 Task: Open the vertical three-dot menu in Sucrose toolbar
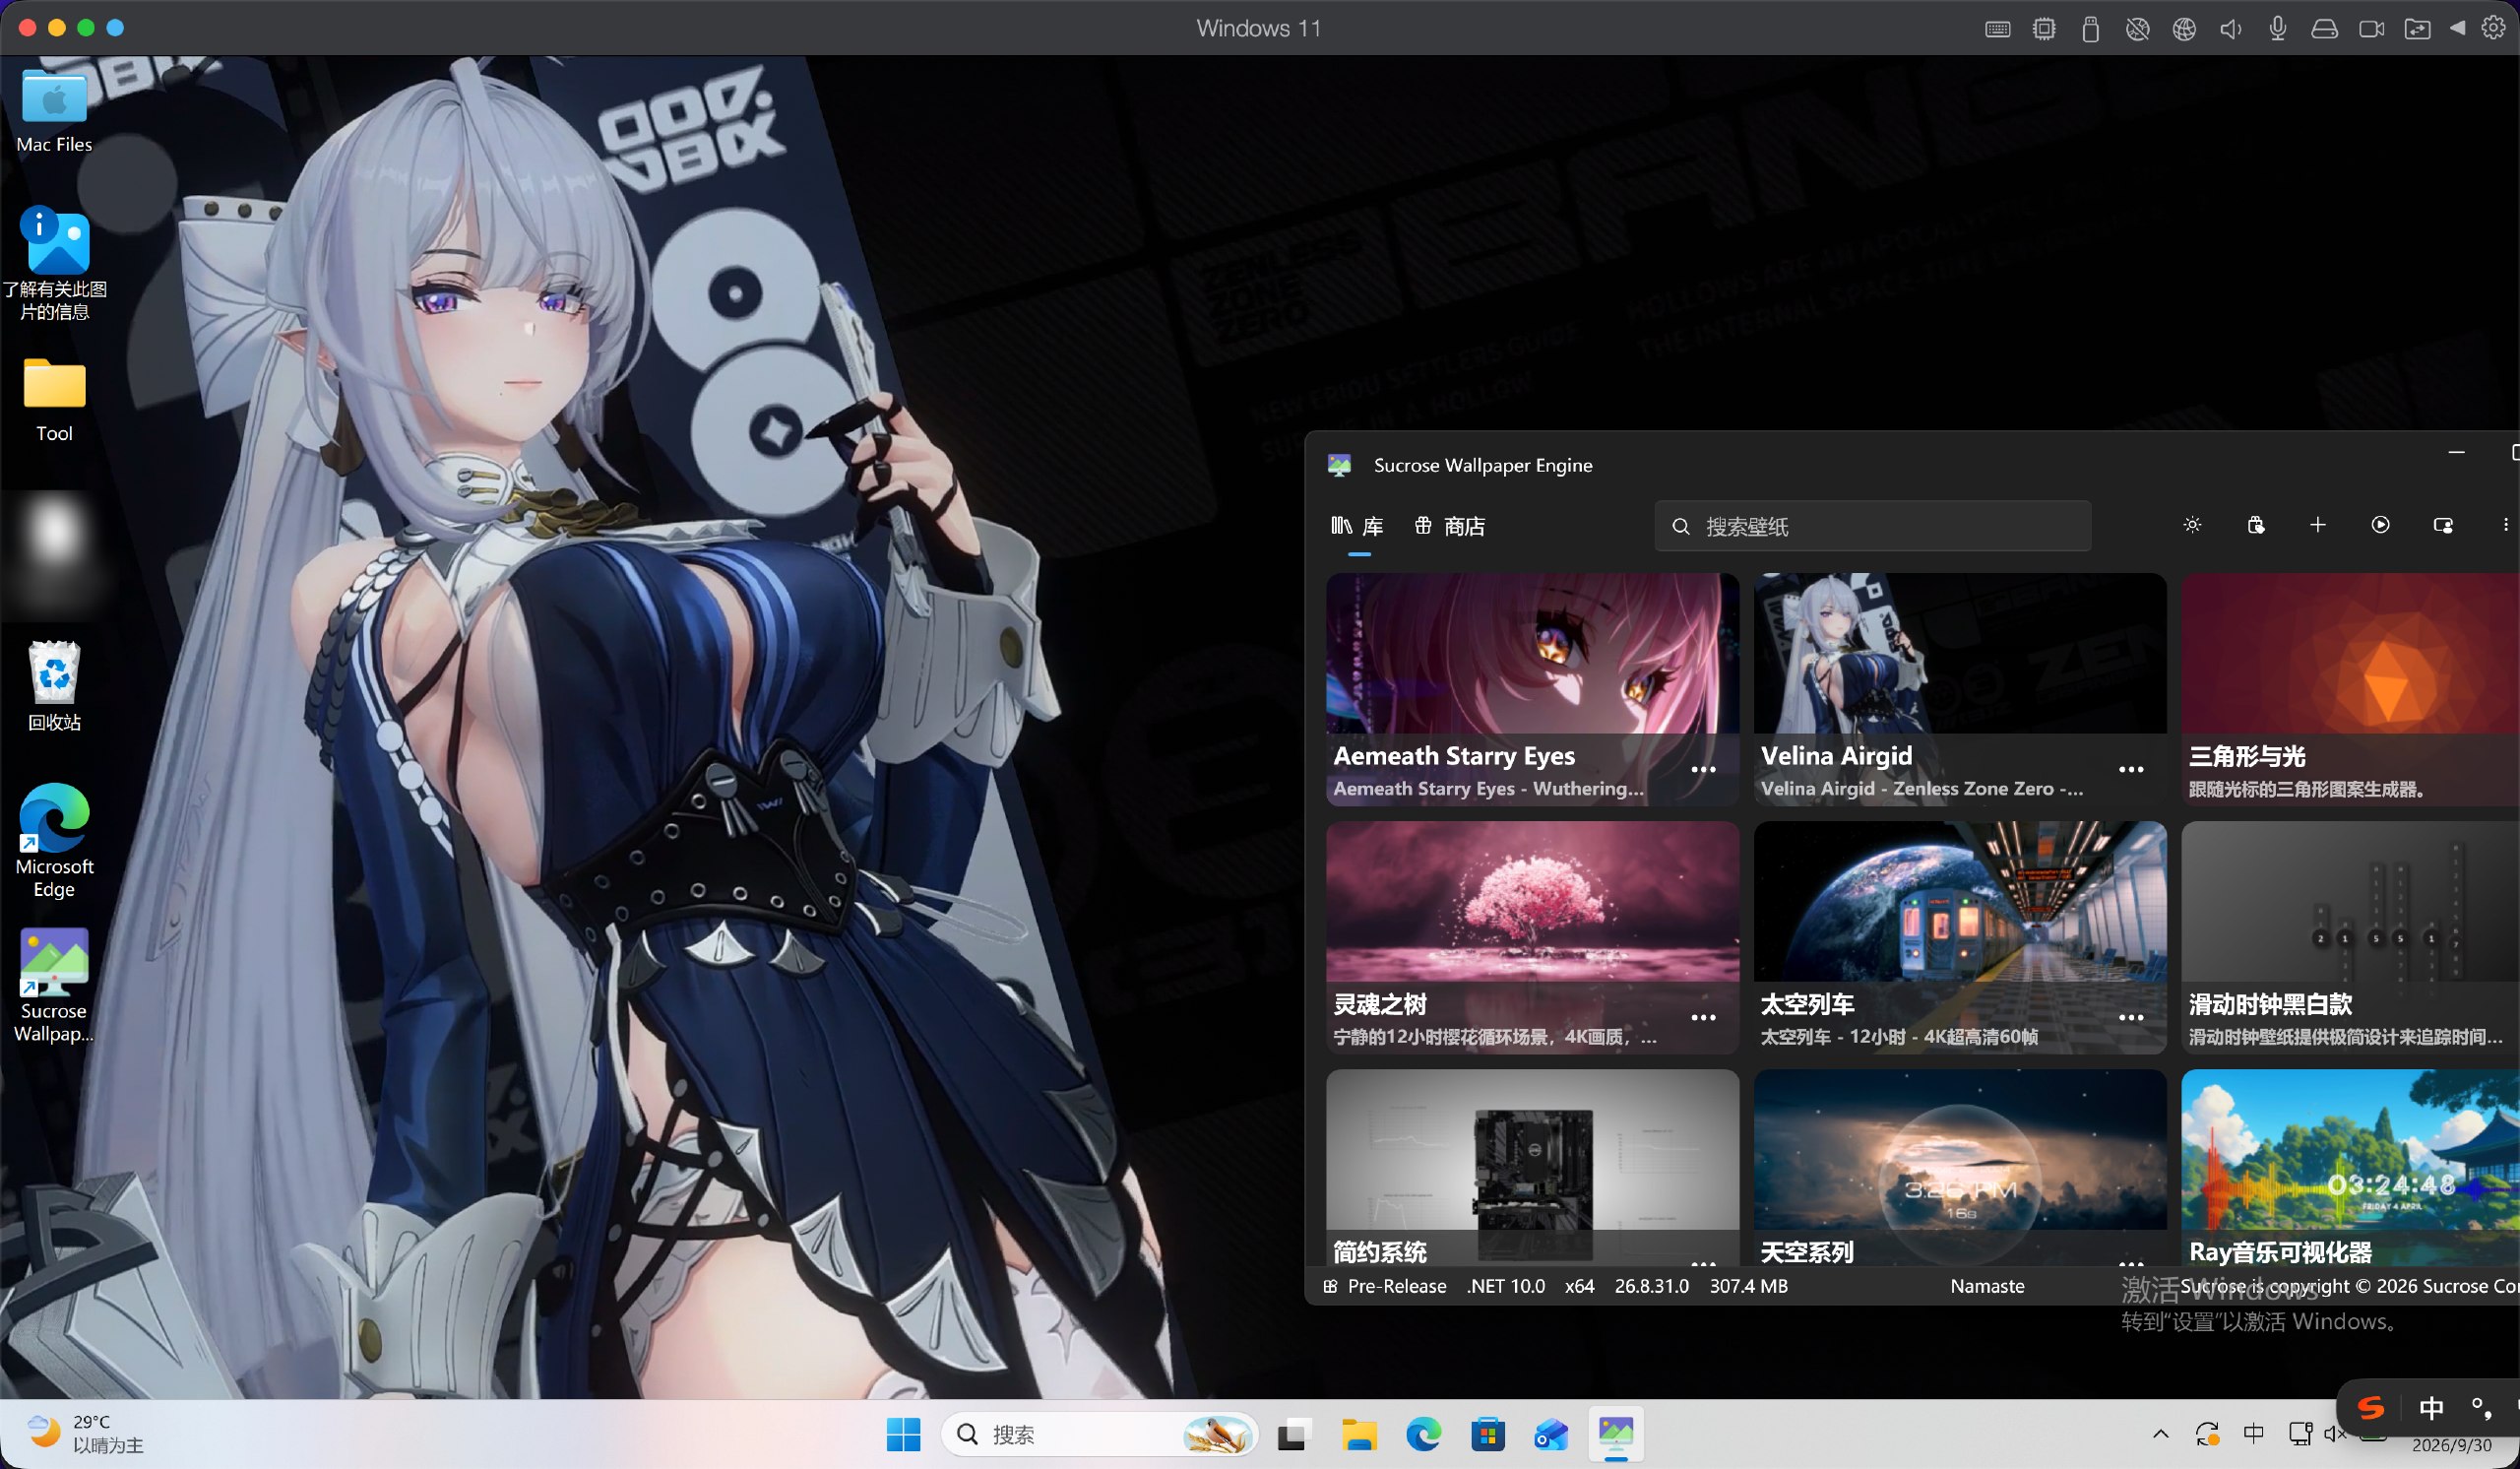pos(2505,525)
